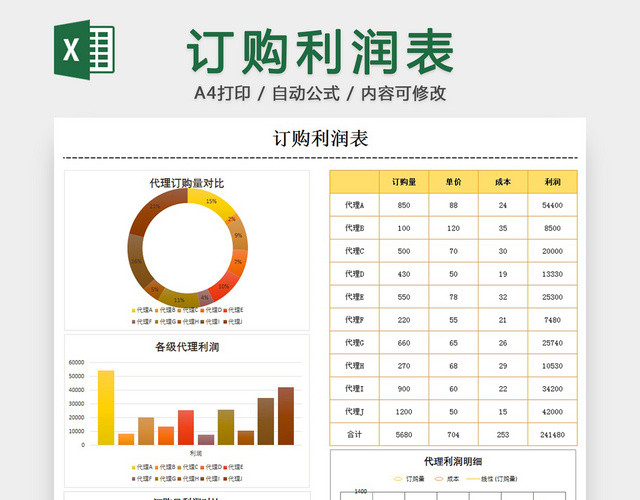
Task: Select 代理H profit cell 10530
Action: [553, 366]
